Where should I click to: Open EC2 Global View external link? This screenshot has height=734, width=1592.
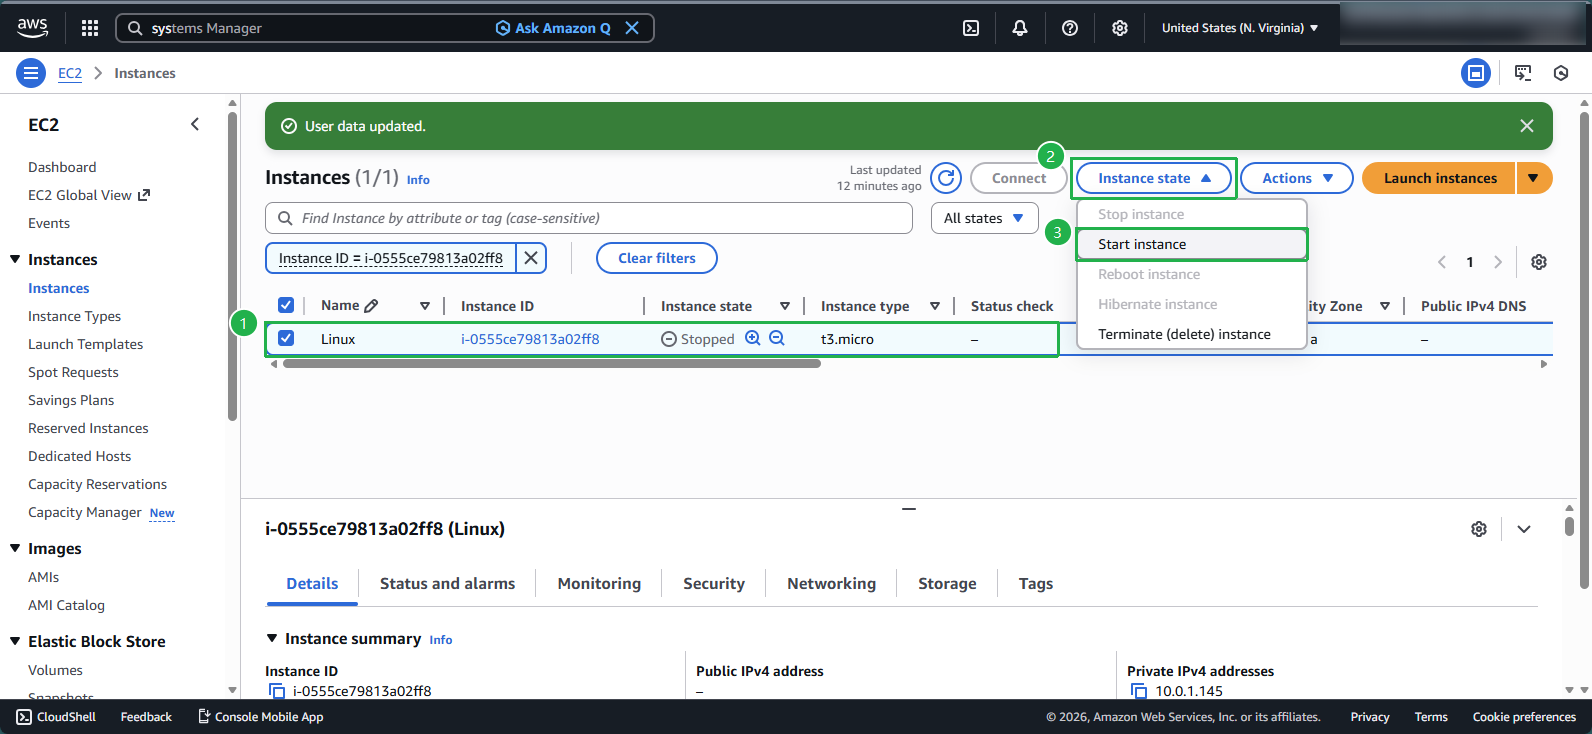point(88,195)
